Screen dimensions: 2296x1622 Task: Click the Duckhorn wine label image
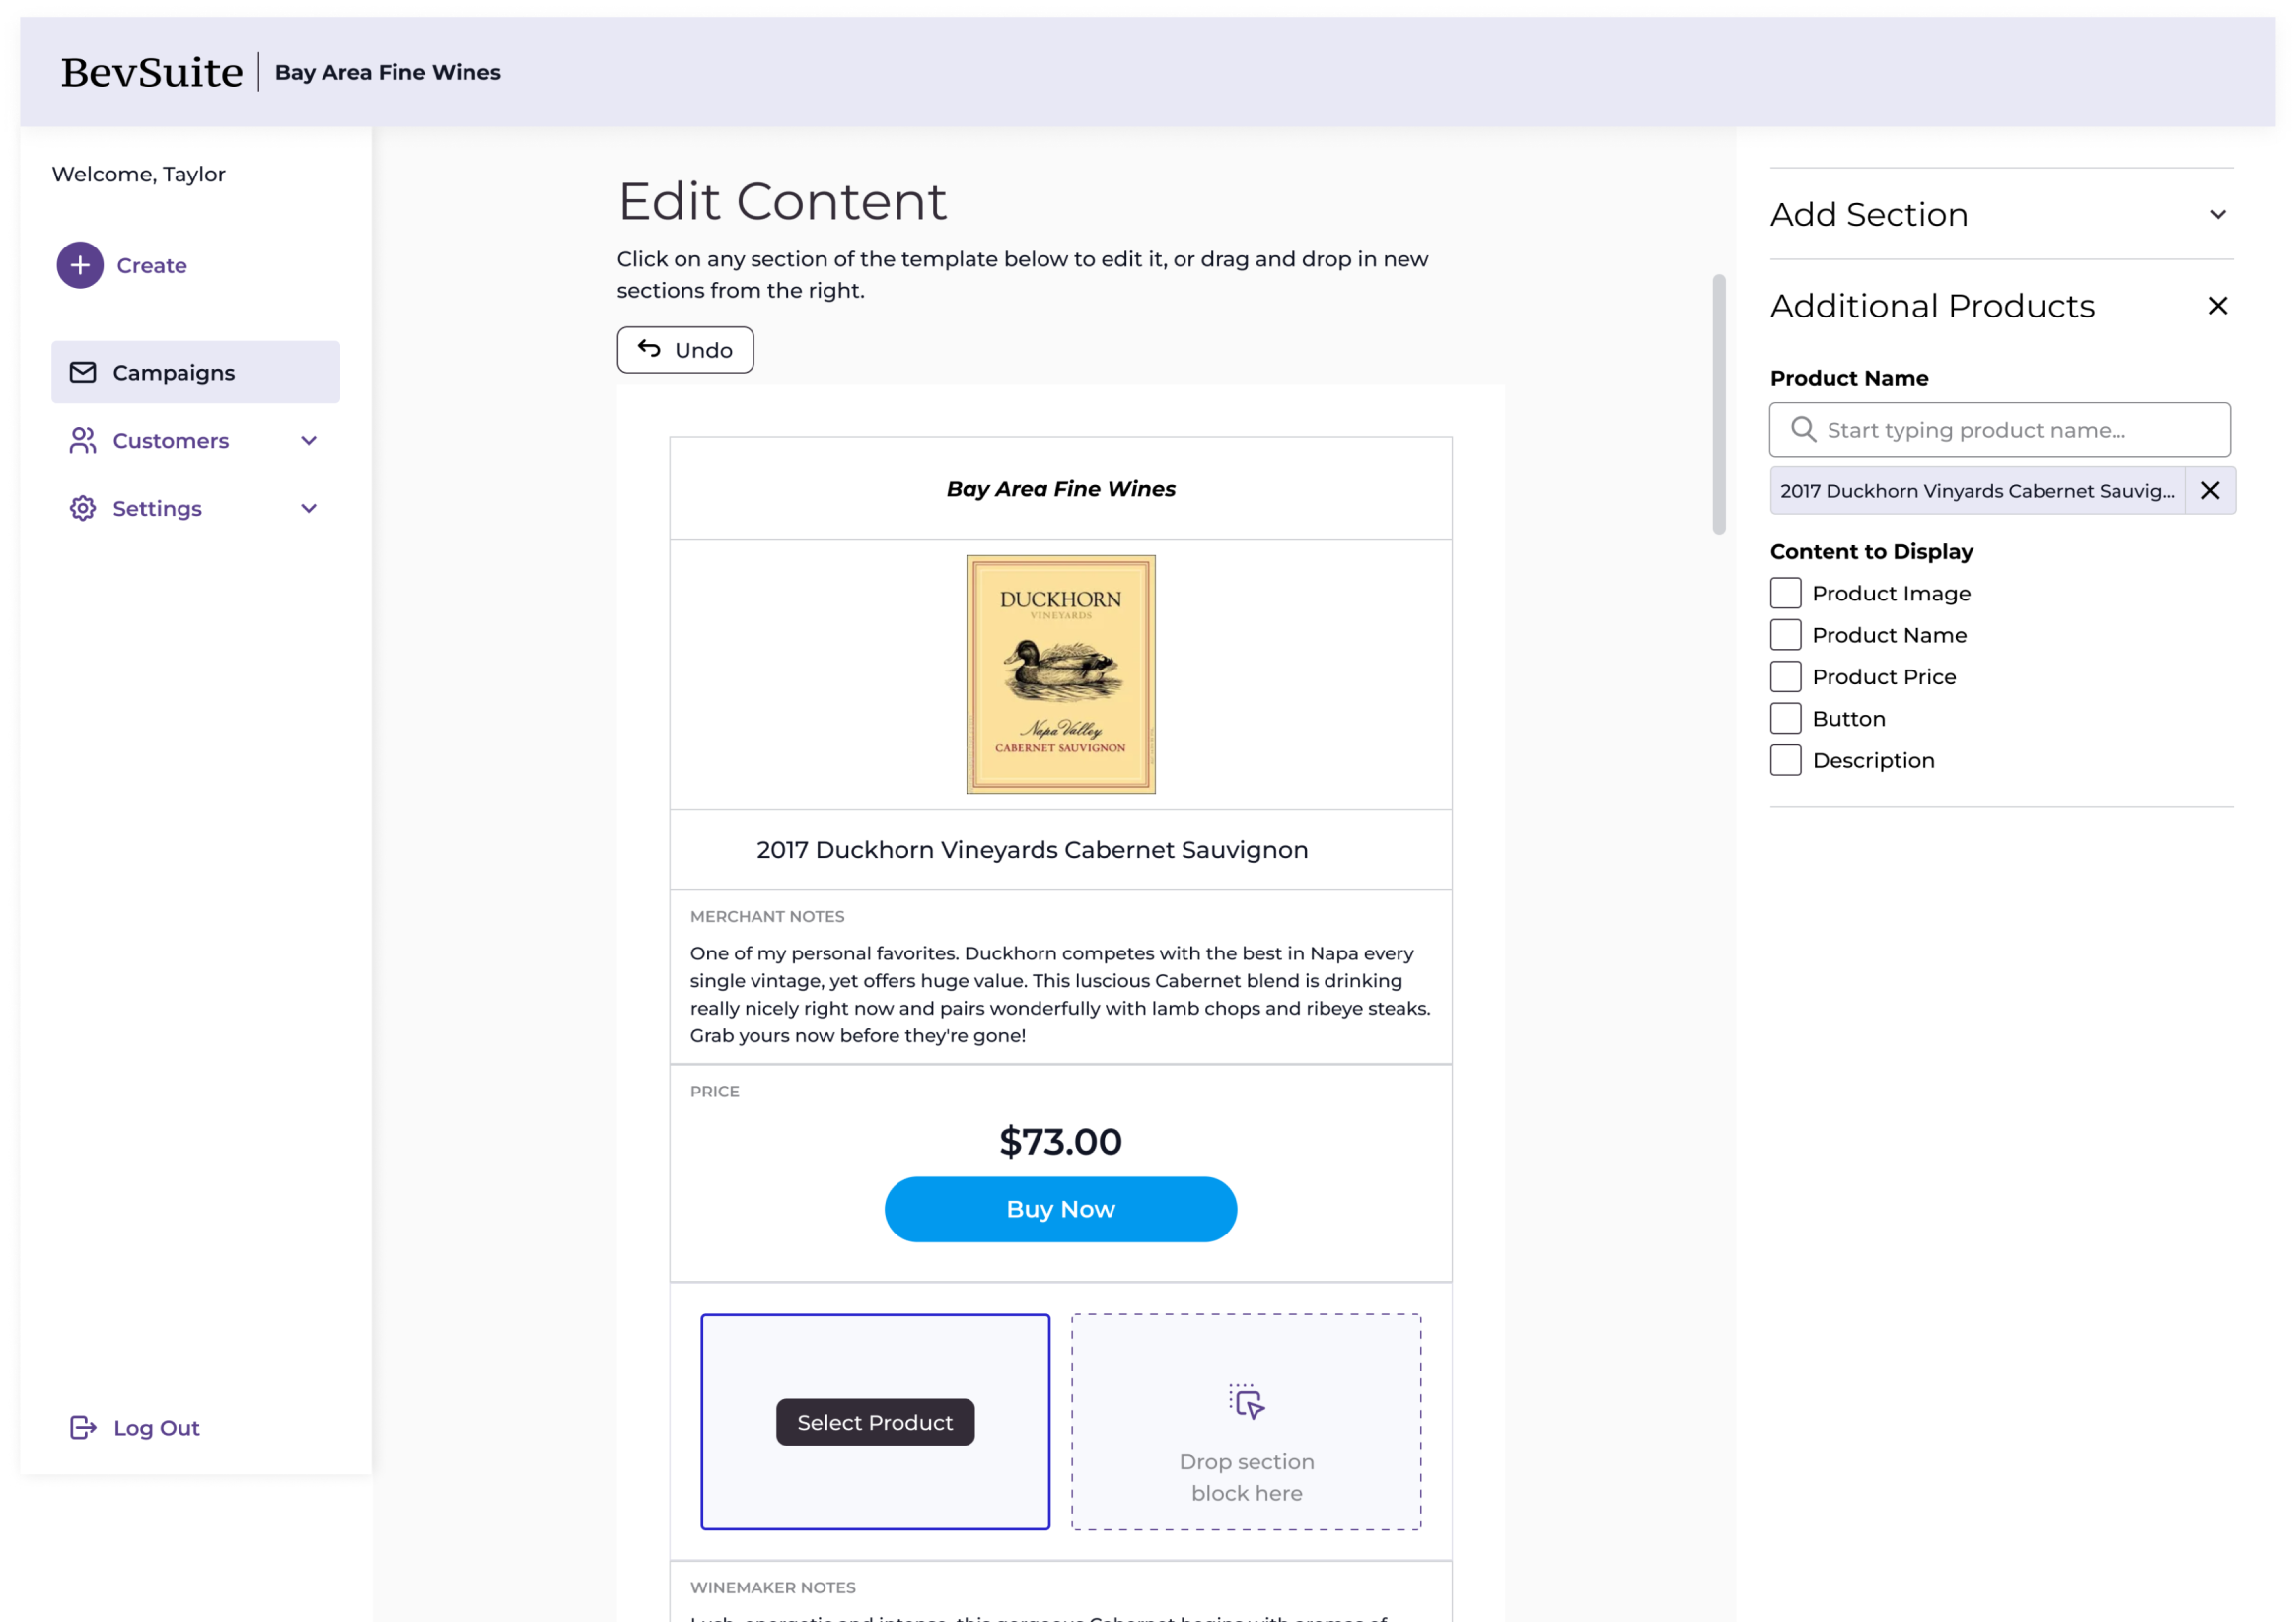(x=1061, y=675)
